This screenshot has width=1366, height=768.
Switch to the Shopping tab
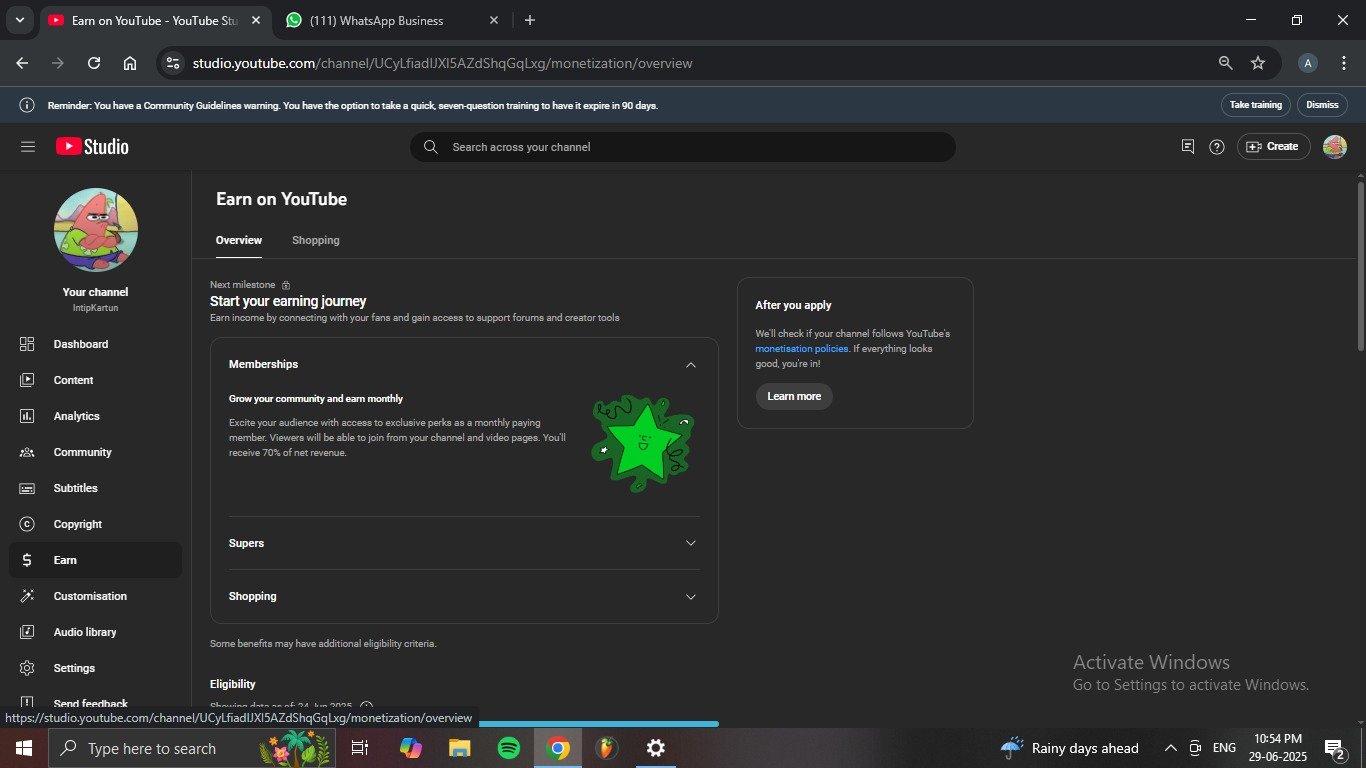click(316, 240)
